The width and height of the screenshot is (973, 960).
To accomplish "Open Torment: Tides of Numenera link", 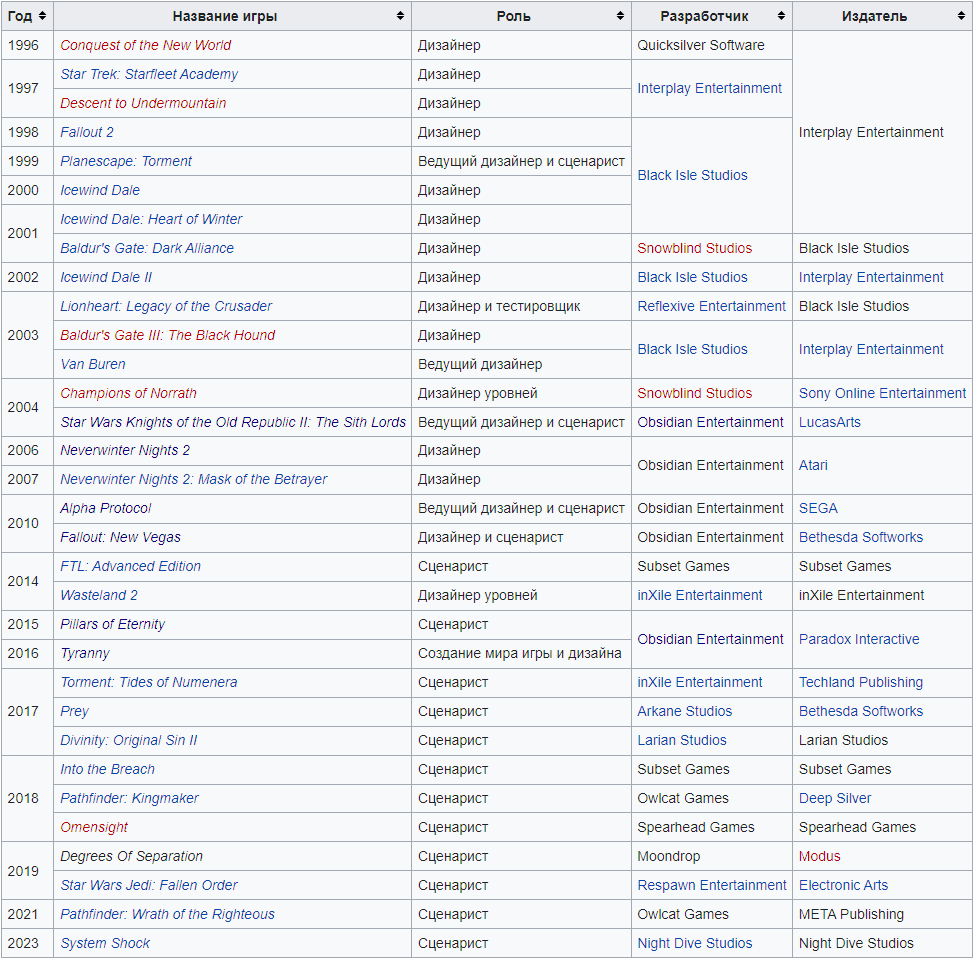I will click(148, 683).
